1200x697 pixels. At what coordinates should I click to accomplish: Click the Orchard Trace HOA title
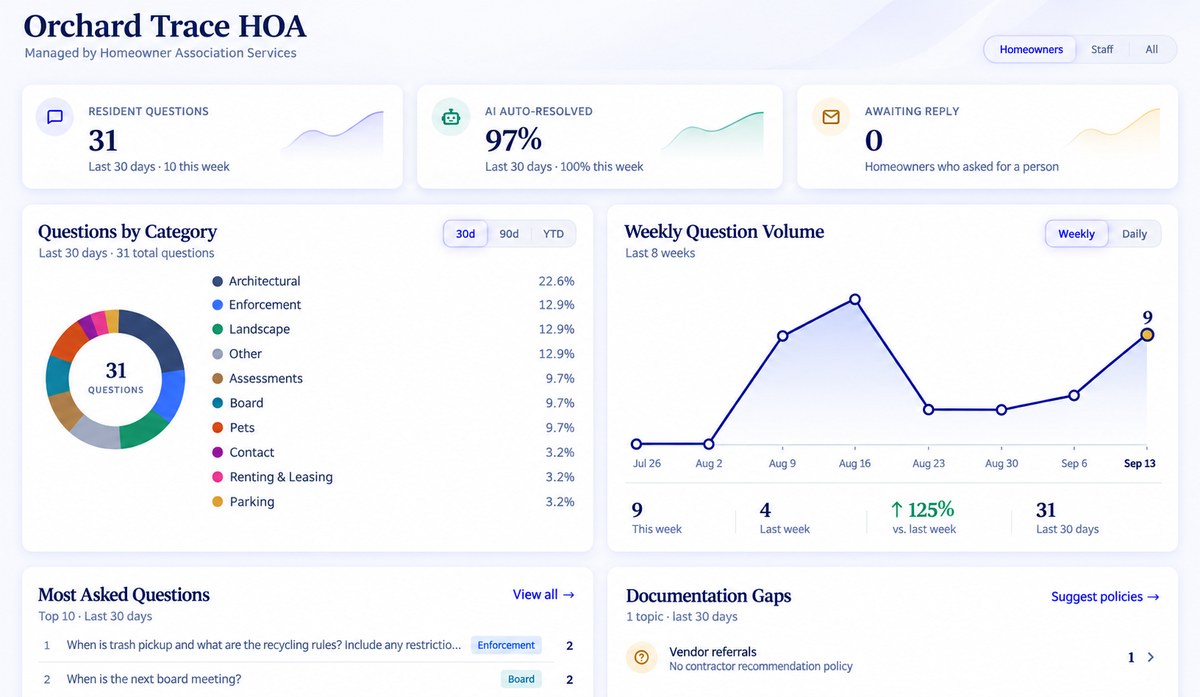pos(165,26)
